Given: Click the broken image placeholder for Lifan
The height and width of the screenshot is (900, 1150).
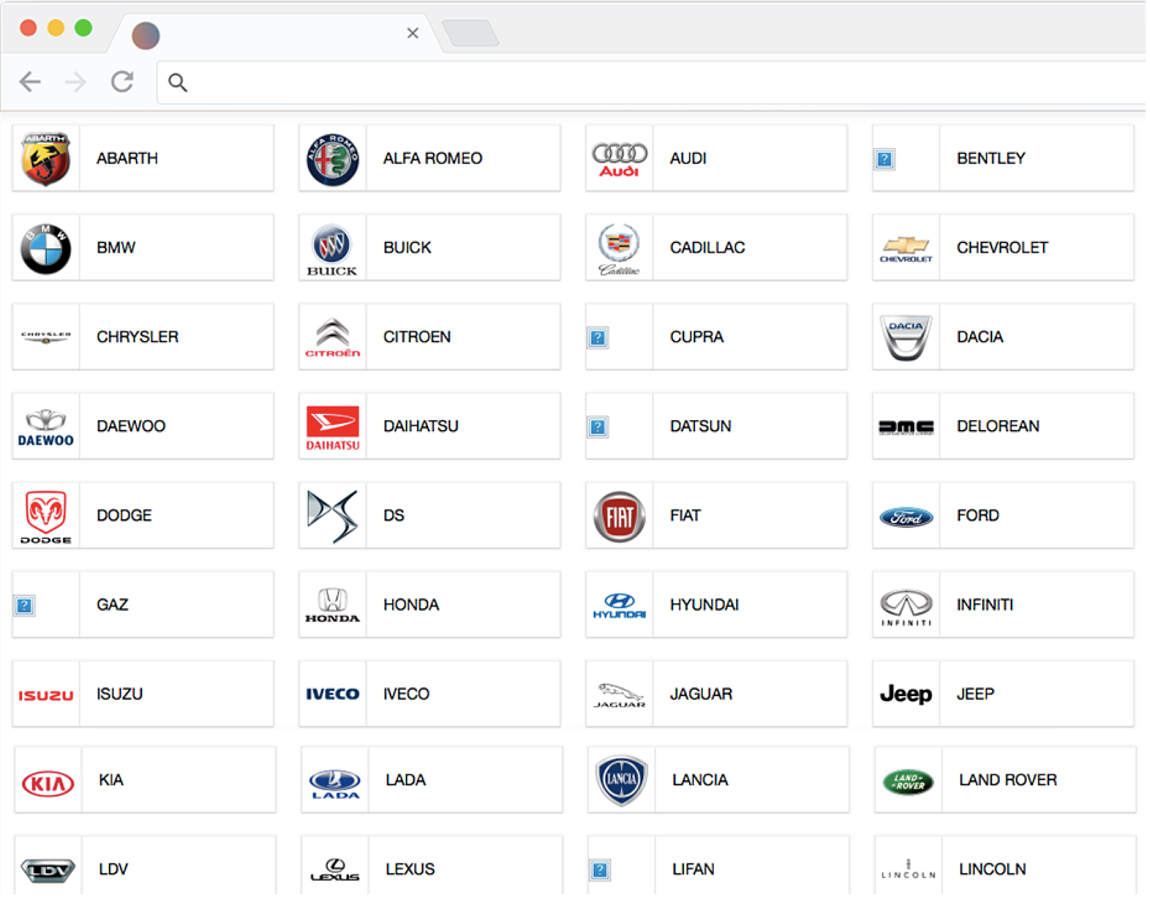Looking at the screenshot, I should (600, 871).
